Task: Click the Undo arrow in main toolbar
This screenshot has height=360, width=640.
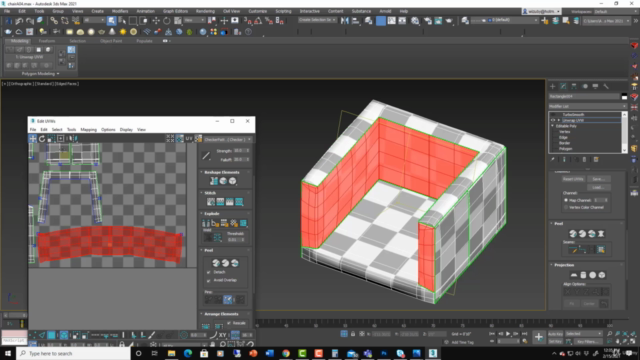Action: [x=19, y=20]
